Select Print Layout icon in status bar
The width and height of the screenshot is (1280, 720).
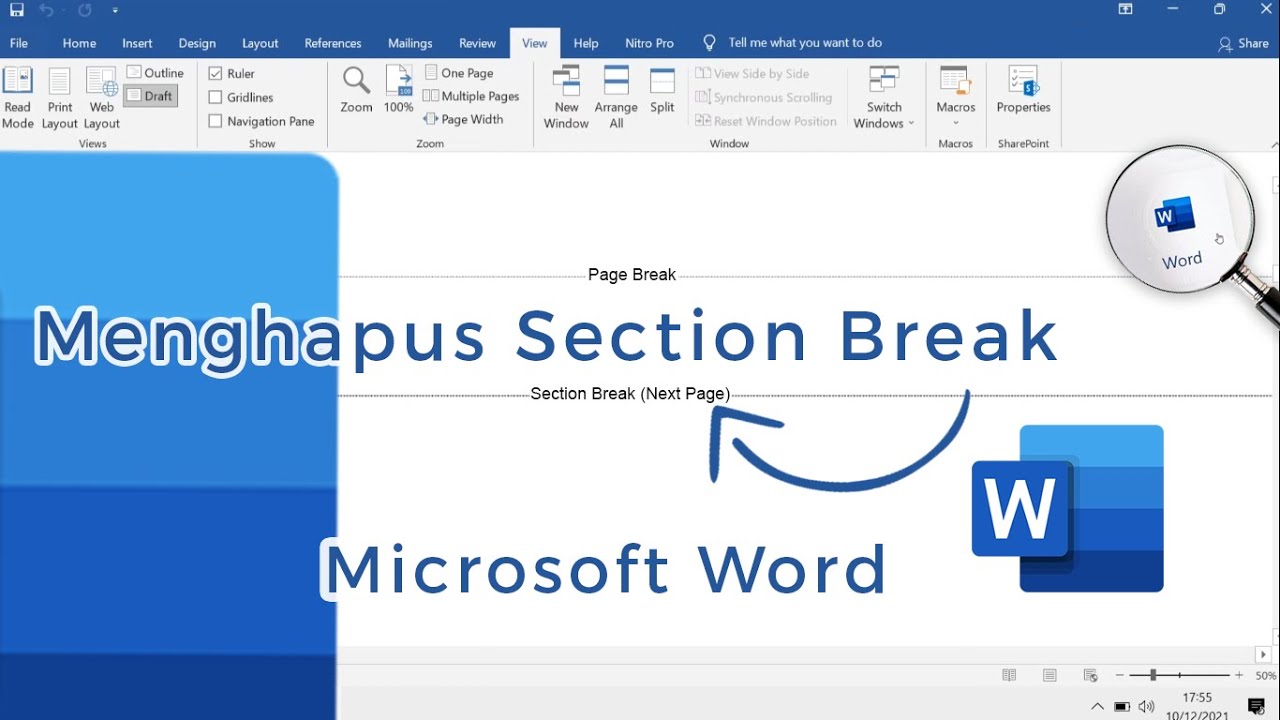tap(1049, 675)
